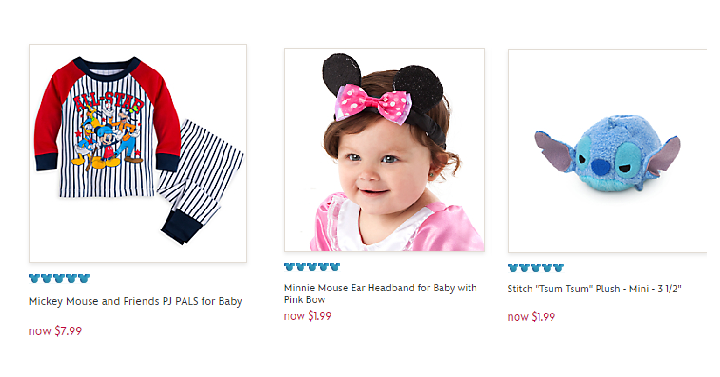Click the first Mickey rating icon under the pajamas
Viewport: 720px width, 377px height.
(x=34, y=278)
